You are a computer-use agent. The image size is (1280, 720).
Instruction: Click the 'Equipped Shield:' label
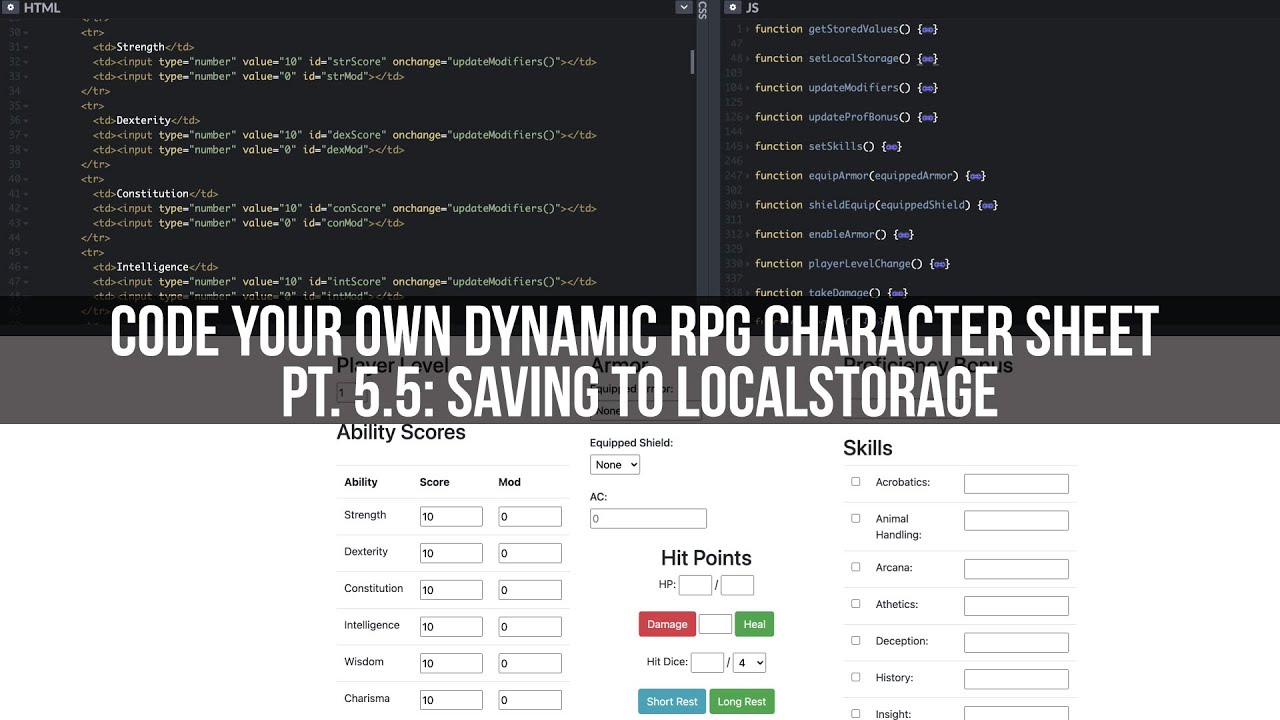pos(631,443)
